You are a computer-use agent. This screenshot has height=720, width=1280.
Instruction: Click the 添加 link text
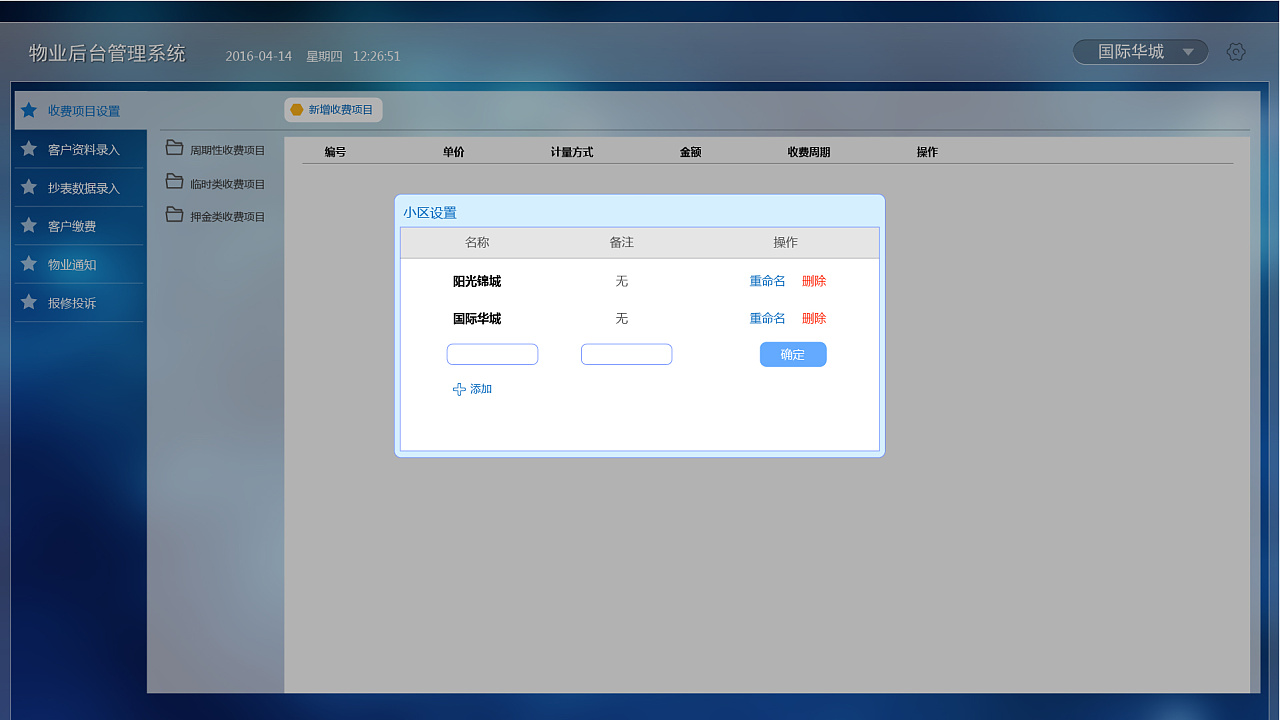coord(481,389)
